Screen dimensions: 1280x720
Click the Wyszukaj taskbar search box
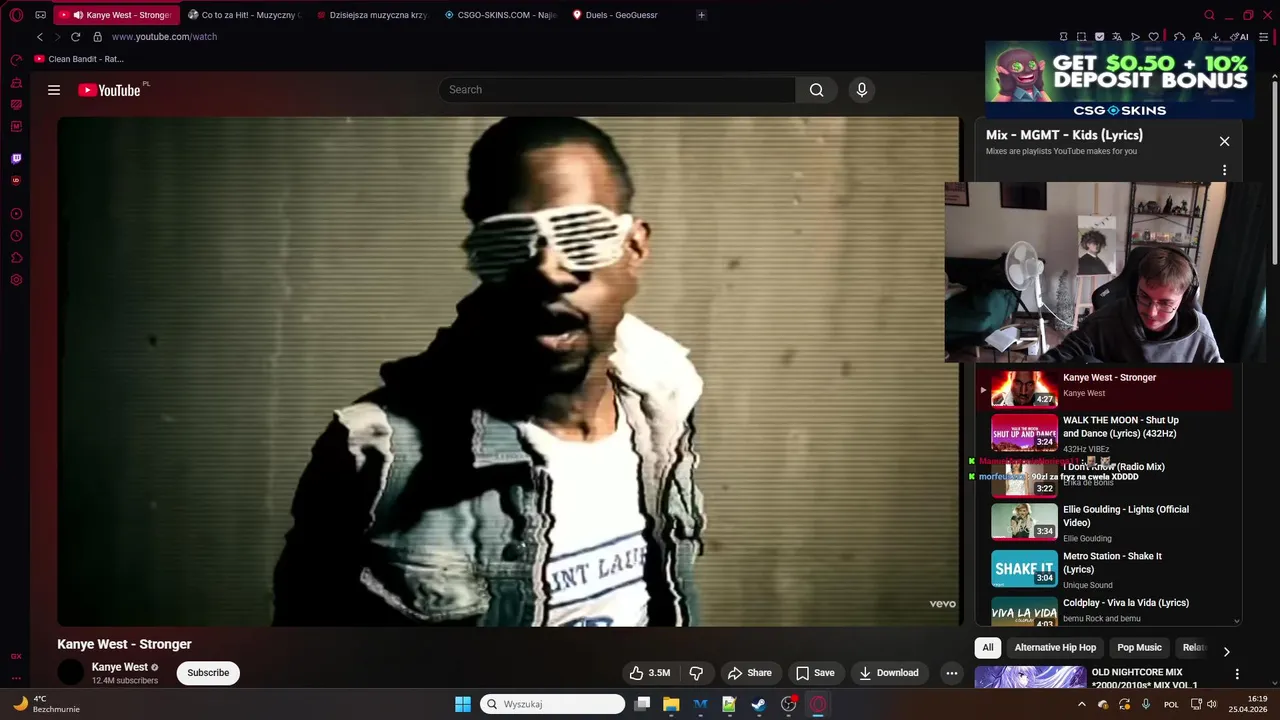[552, 704]
